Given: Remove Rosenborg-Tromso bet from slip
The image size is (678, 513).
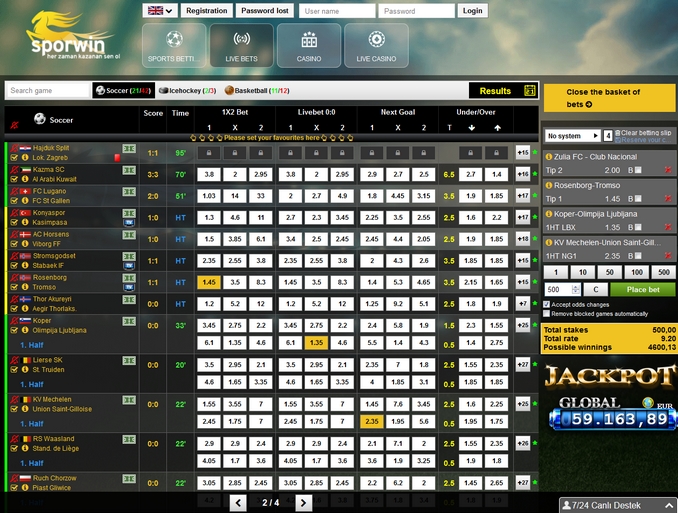Looking at the screenshot, I should point(668,199).
